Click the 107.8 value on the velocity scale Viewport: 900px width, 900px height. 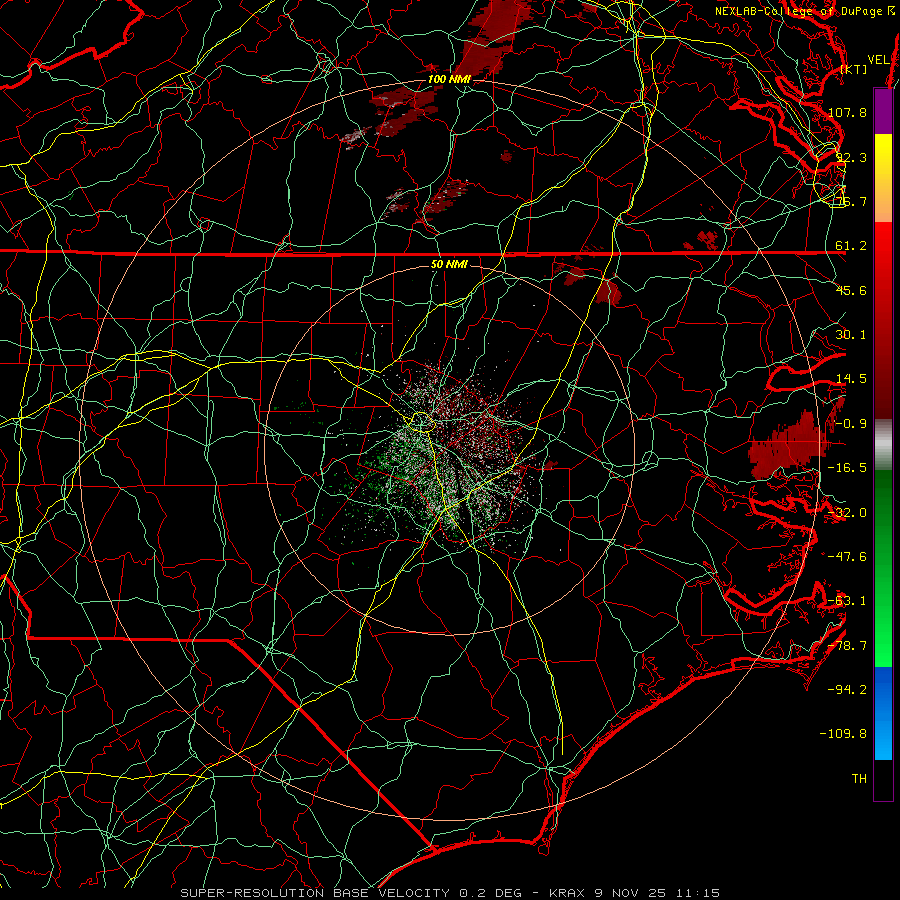coord(847,112)
